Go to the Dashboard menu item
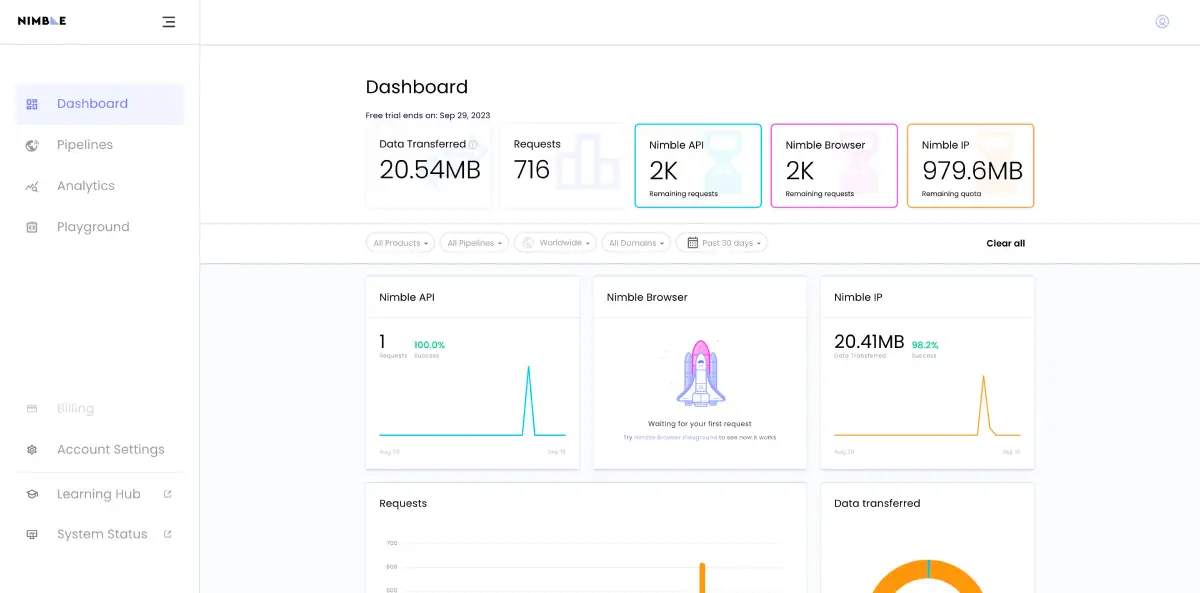 tap(100, 104)
